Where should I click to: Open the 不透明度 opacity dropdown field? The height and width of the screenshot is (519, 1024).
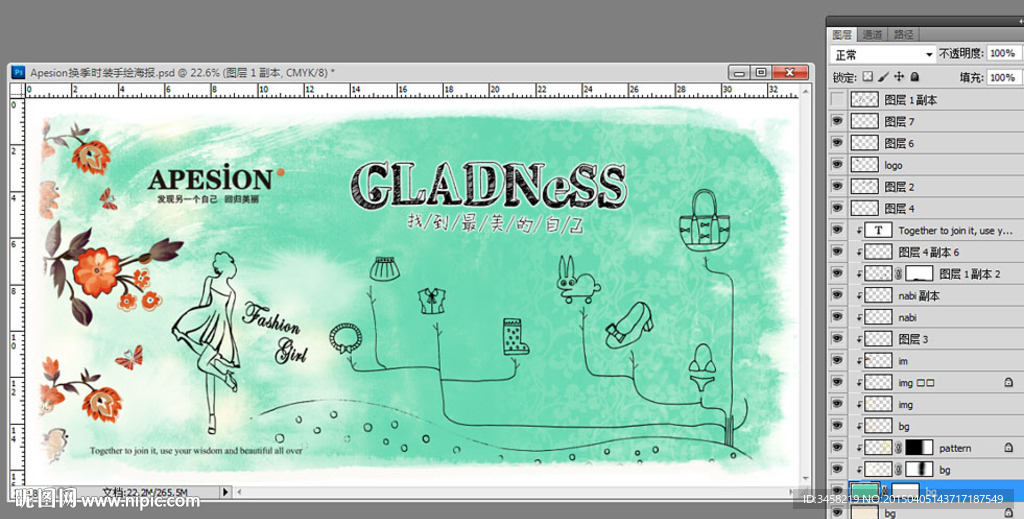click(1003, 54)
